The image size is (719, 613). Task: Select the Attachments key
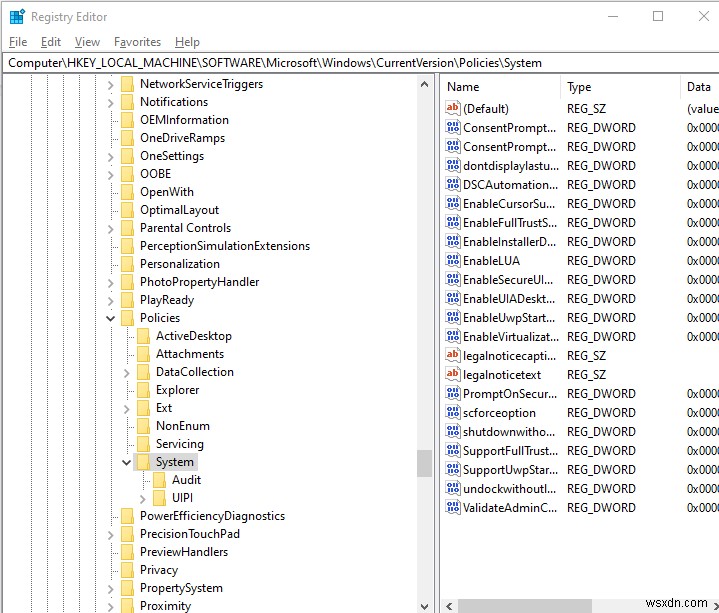point(190,353)
